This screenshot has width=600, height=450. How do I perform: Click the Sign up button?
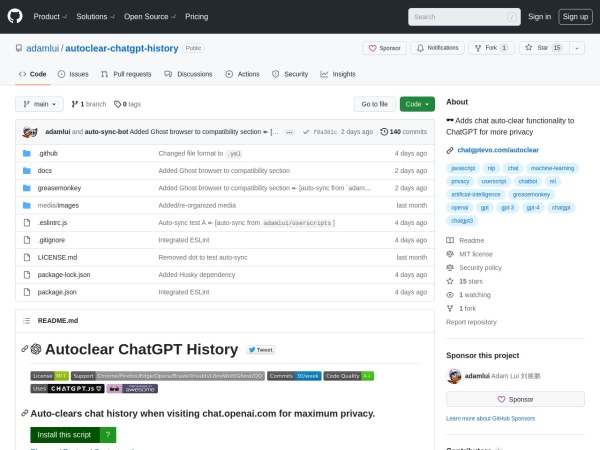575,16
